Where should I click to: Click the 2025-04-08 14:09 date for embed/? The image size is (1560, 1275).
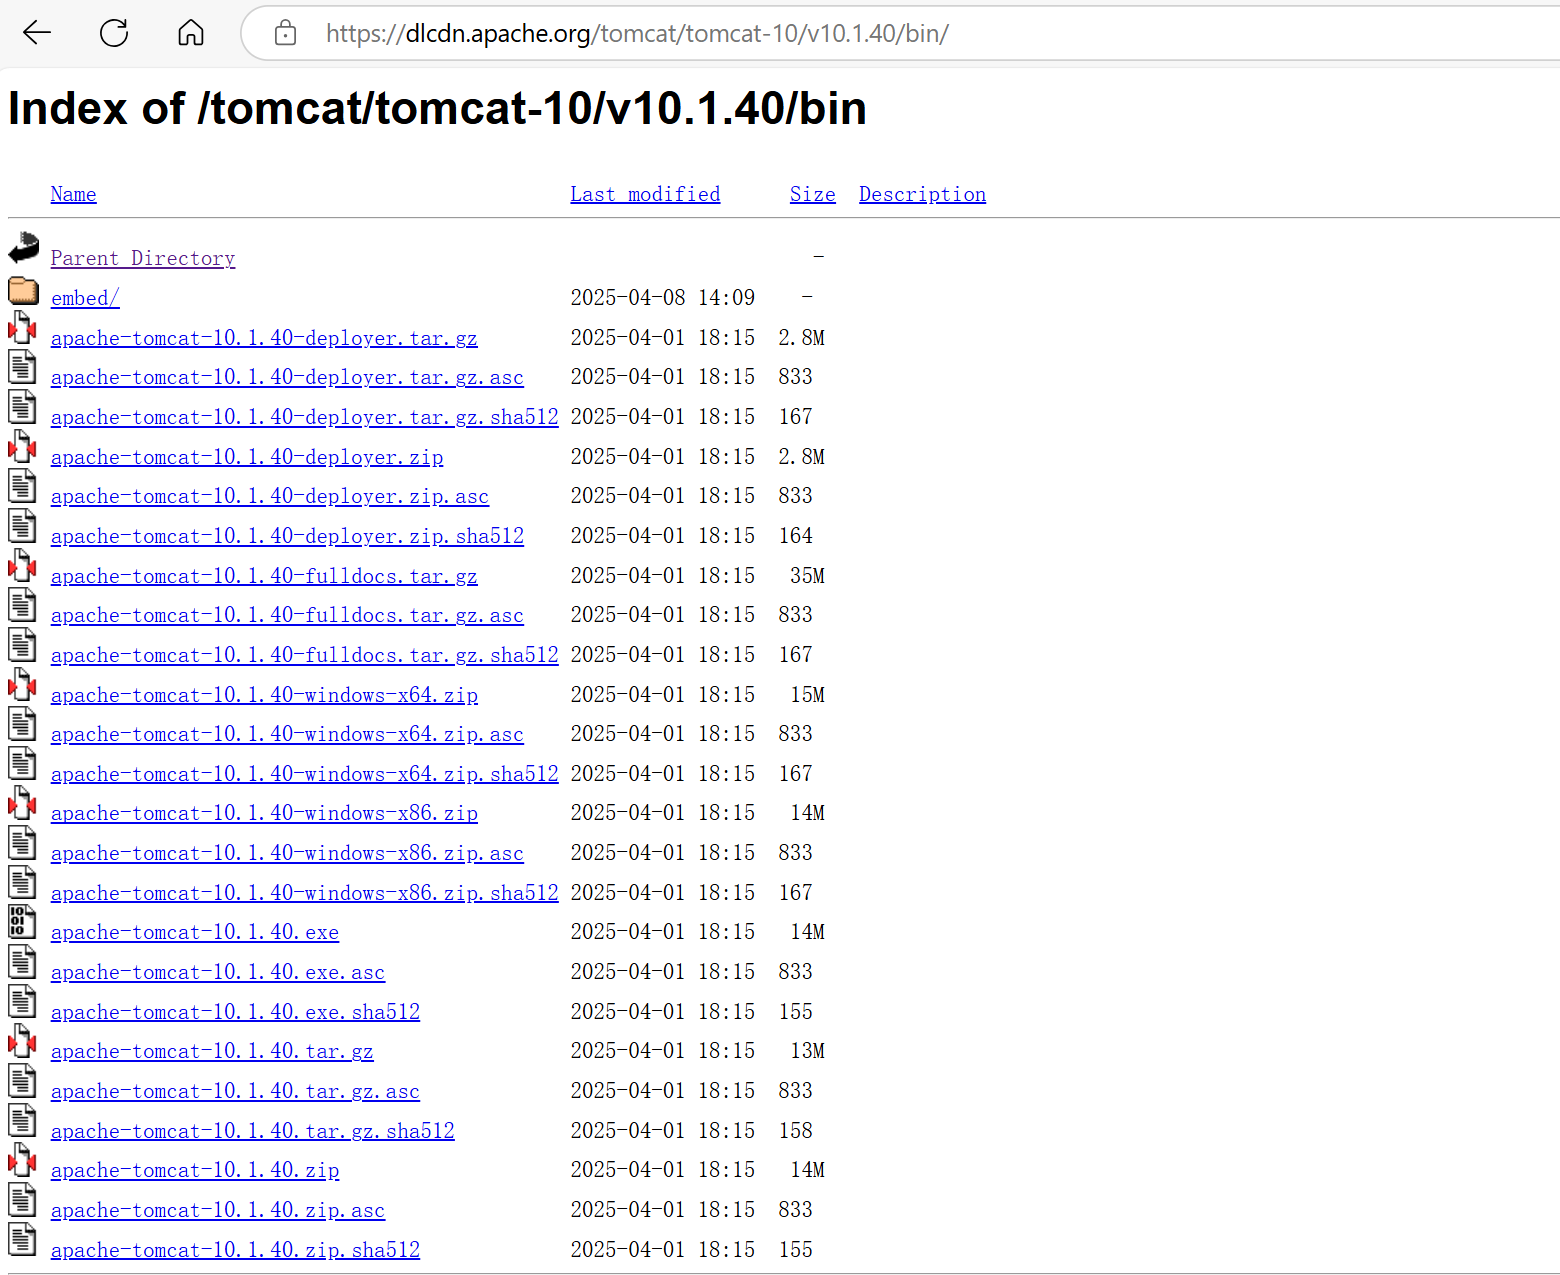[663, 298]
